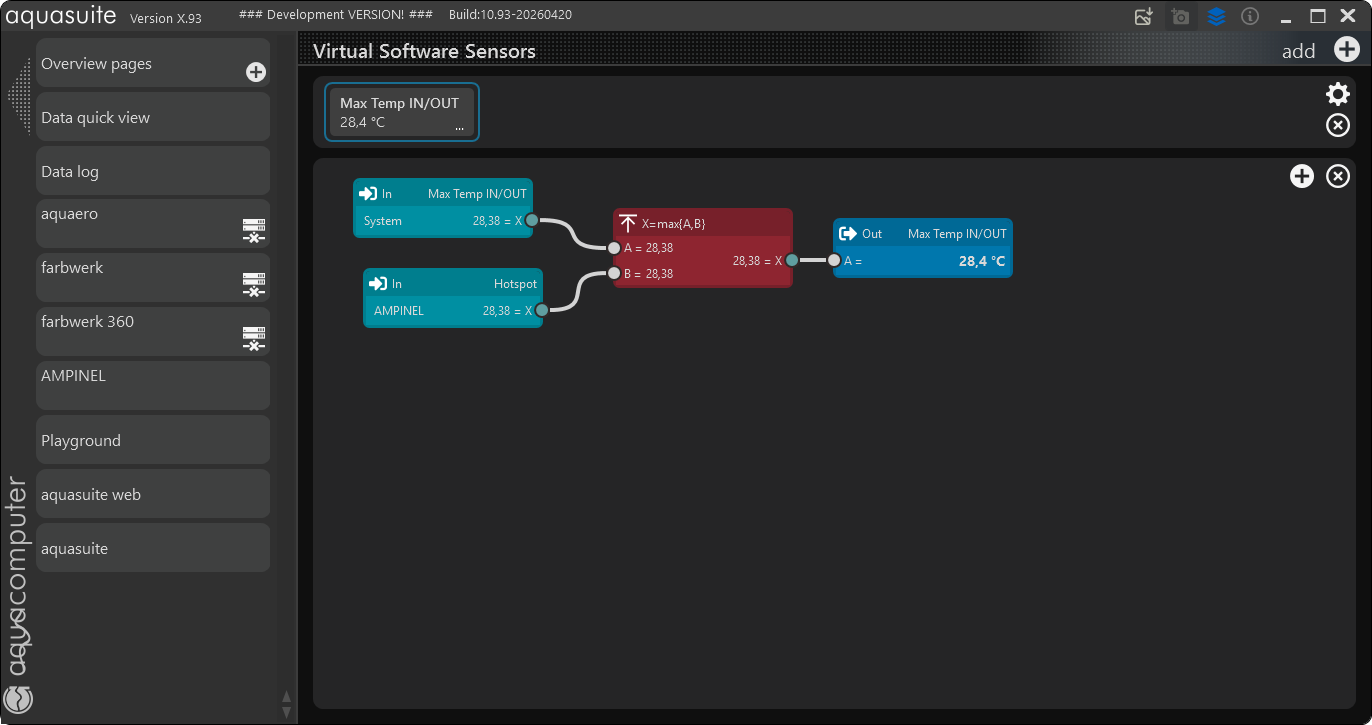Click the screenshot camera icon in title bar

click(x=1180, y=16)
